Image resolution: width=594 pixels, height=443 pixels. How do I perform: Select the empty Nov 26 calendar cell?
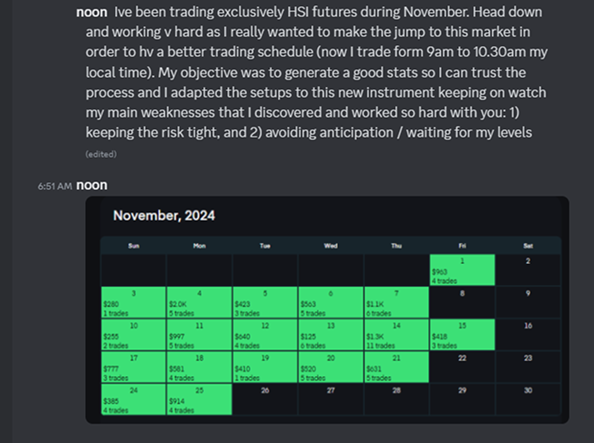pyautogui.click(x=265, y=399)
